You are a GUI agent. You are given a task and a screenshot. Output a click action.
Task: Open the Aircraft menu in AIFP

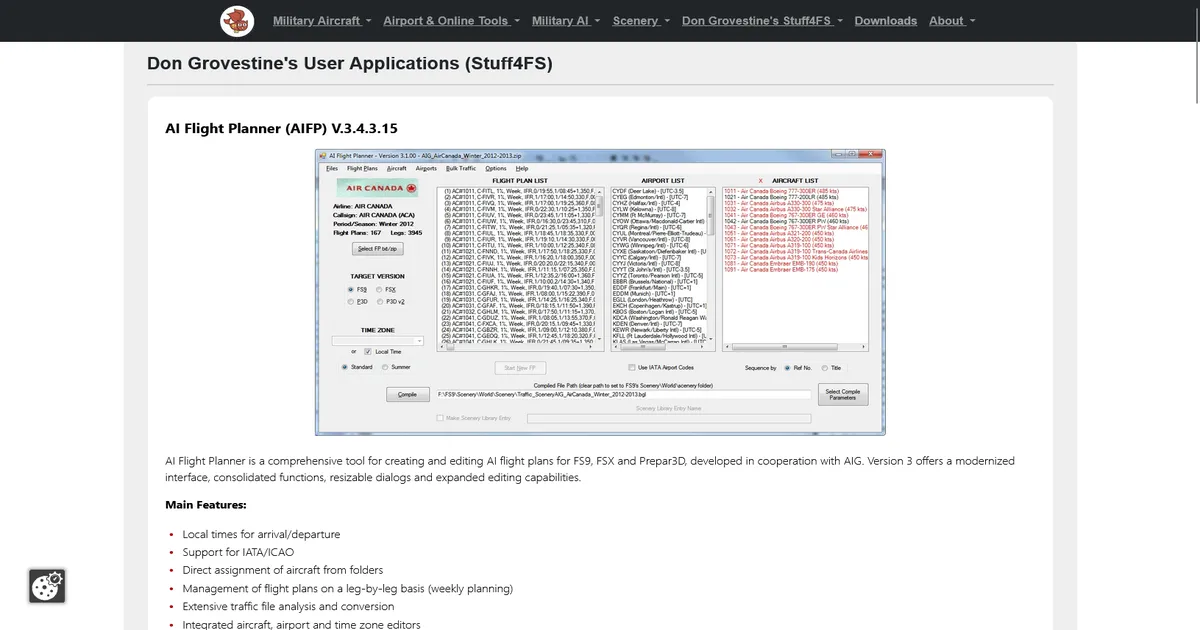click(x=396, y=168)
